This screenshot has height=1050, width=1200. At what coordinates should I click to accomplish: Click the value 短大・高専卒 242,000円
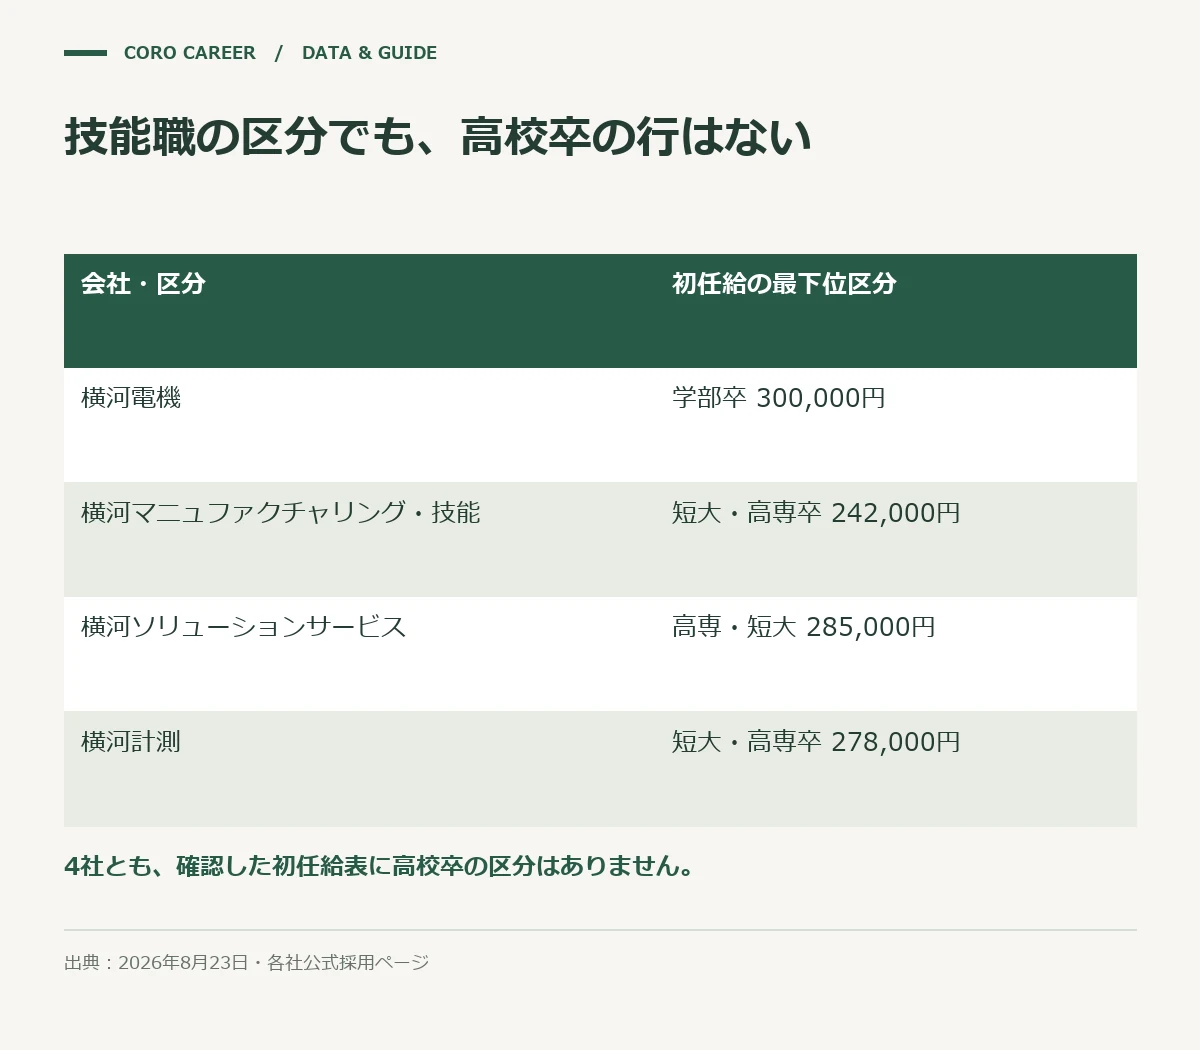[816, 513]
